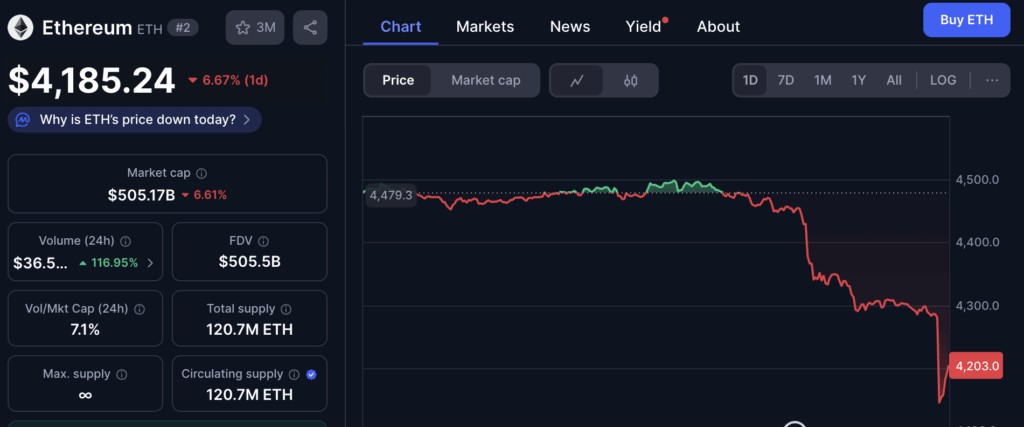Click the #2 rank badge

click(x=183, y=27)
